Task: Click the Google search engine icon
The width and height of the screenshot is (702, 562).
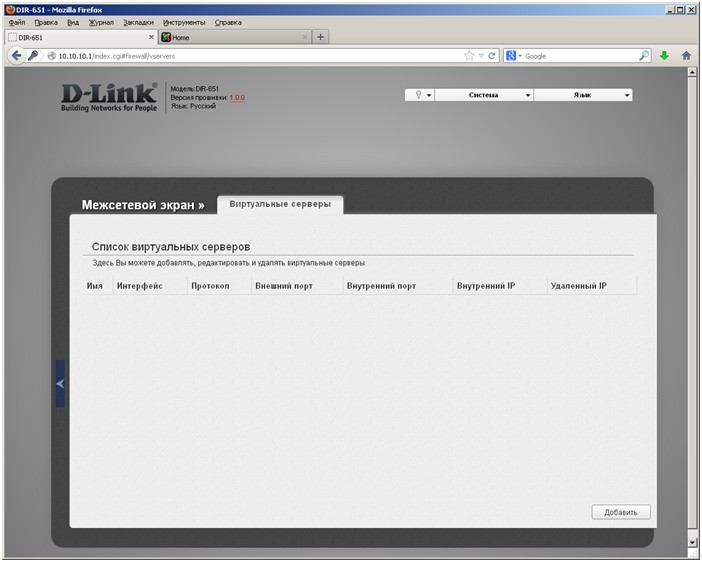Action: click(x=510, y=56)
